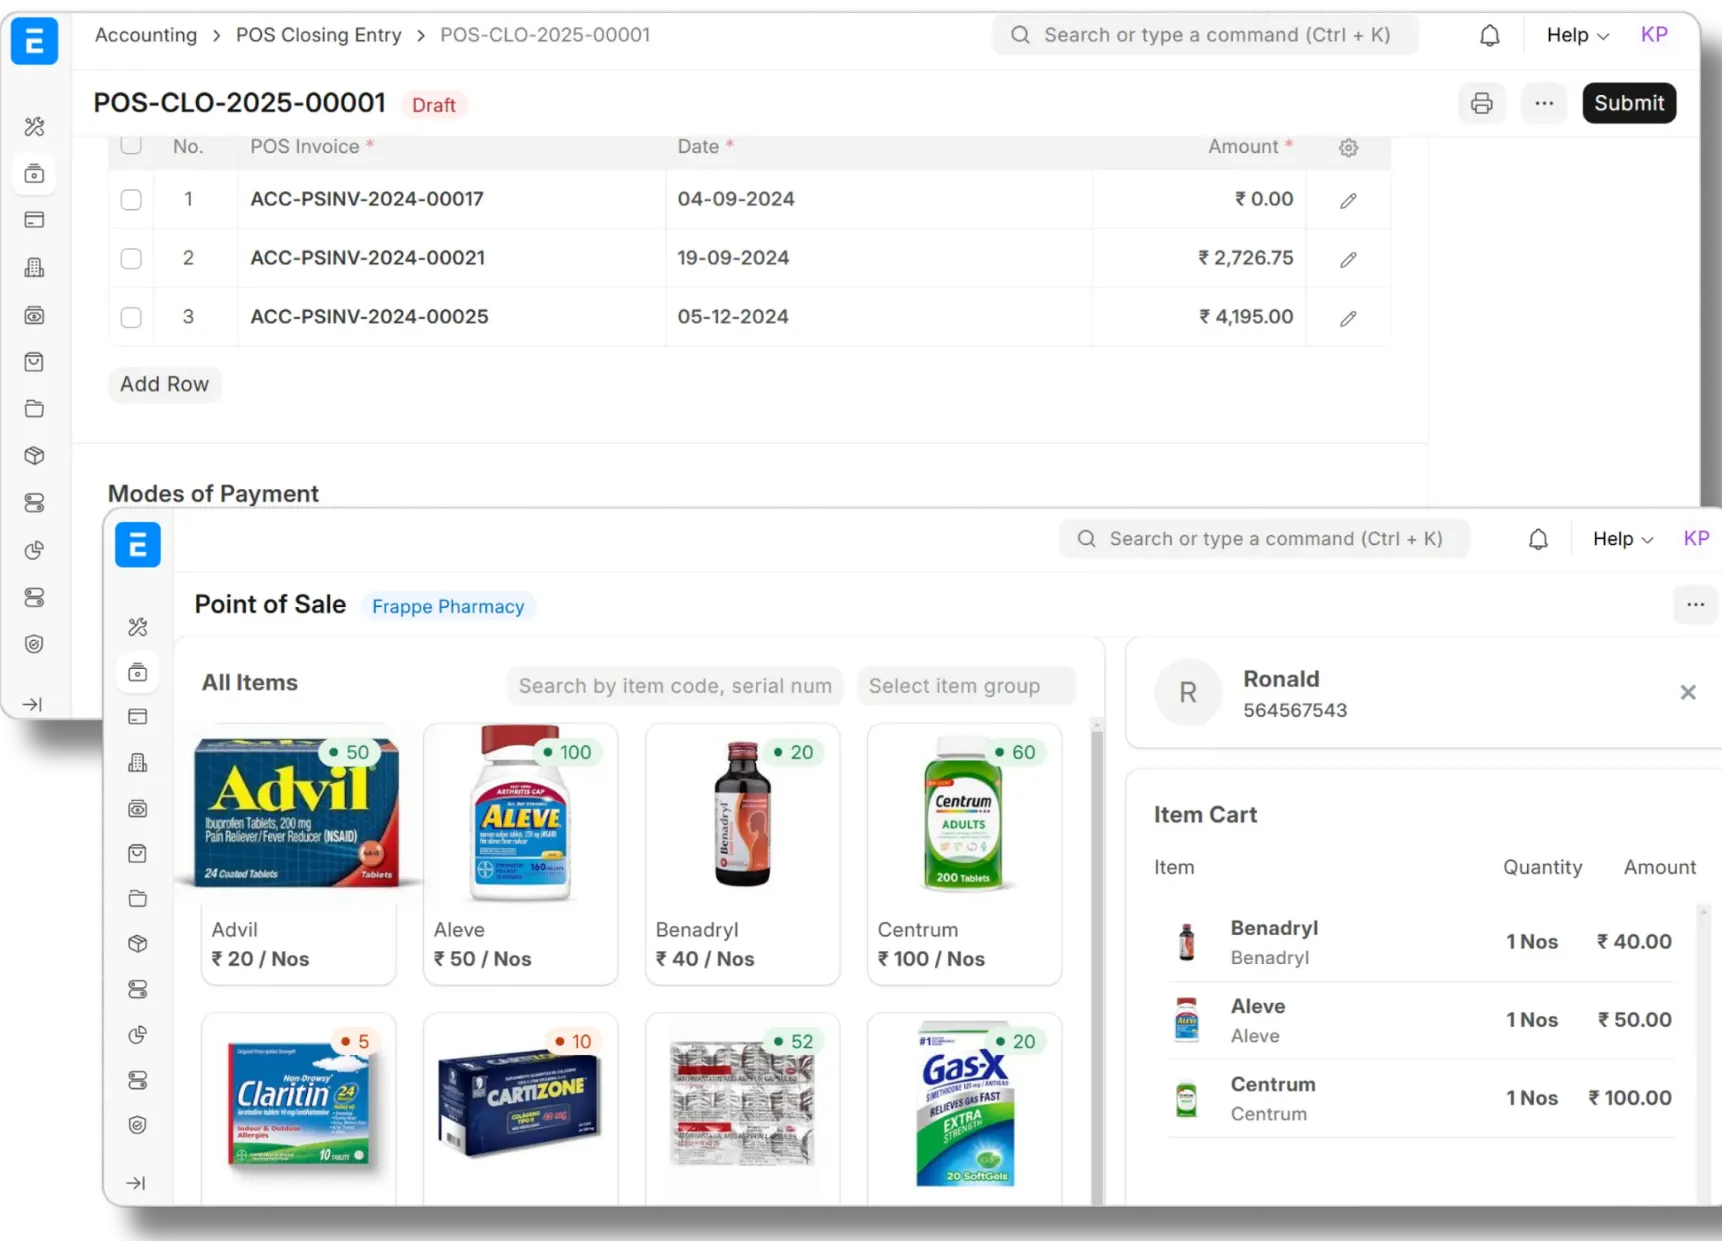Edit row ACC-PSINV-2024-00017 with pencil icon
The height and width of the screenshot is (1241, 1722).
[x=1348, y=201]
